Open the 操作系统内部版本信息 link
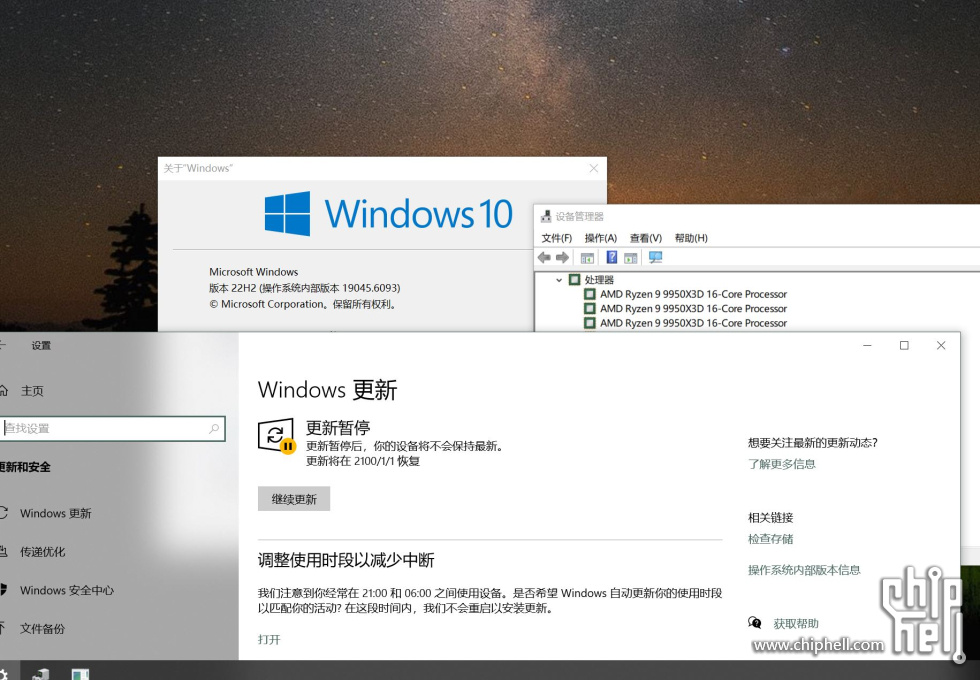This screenshot has width=980, height=680. tap(804, 570)
